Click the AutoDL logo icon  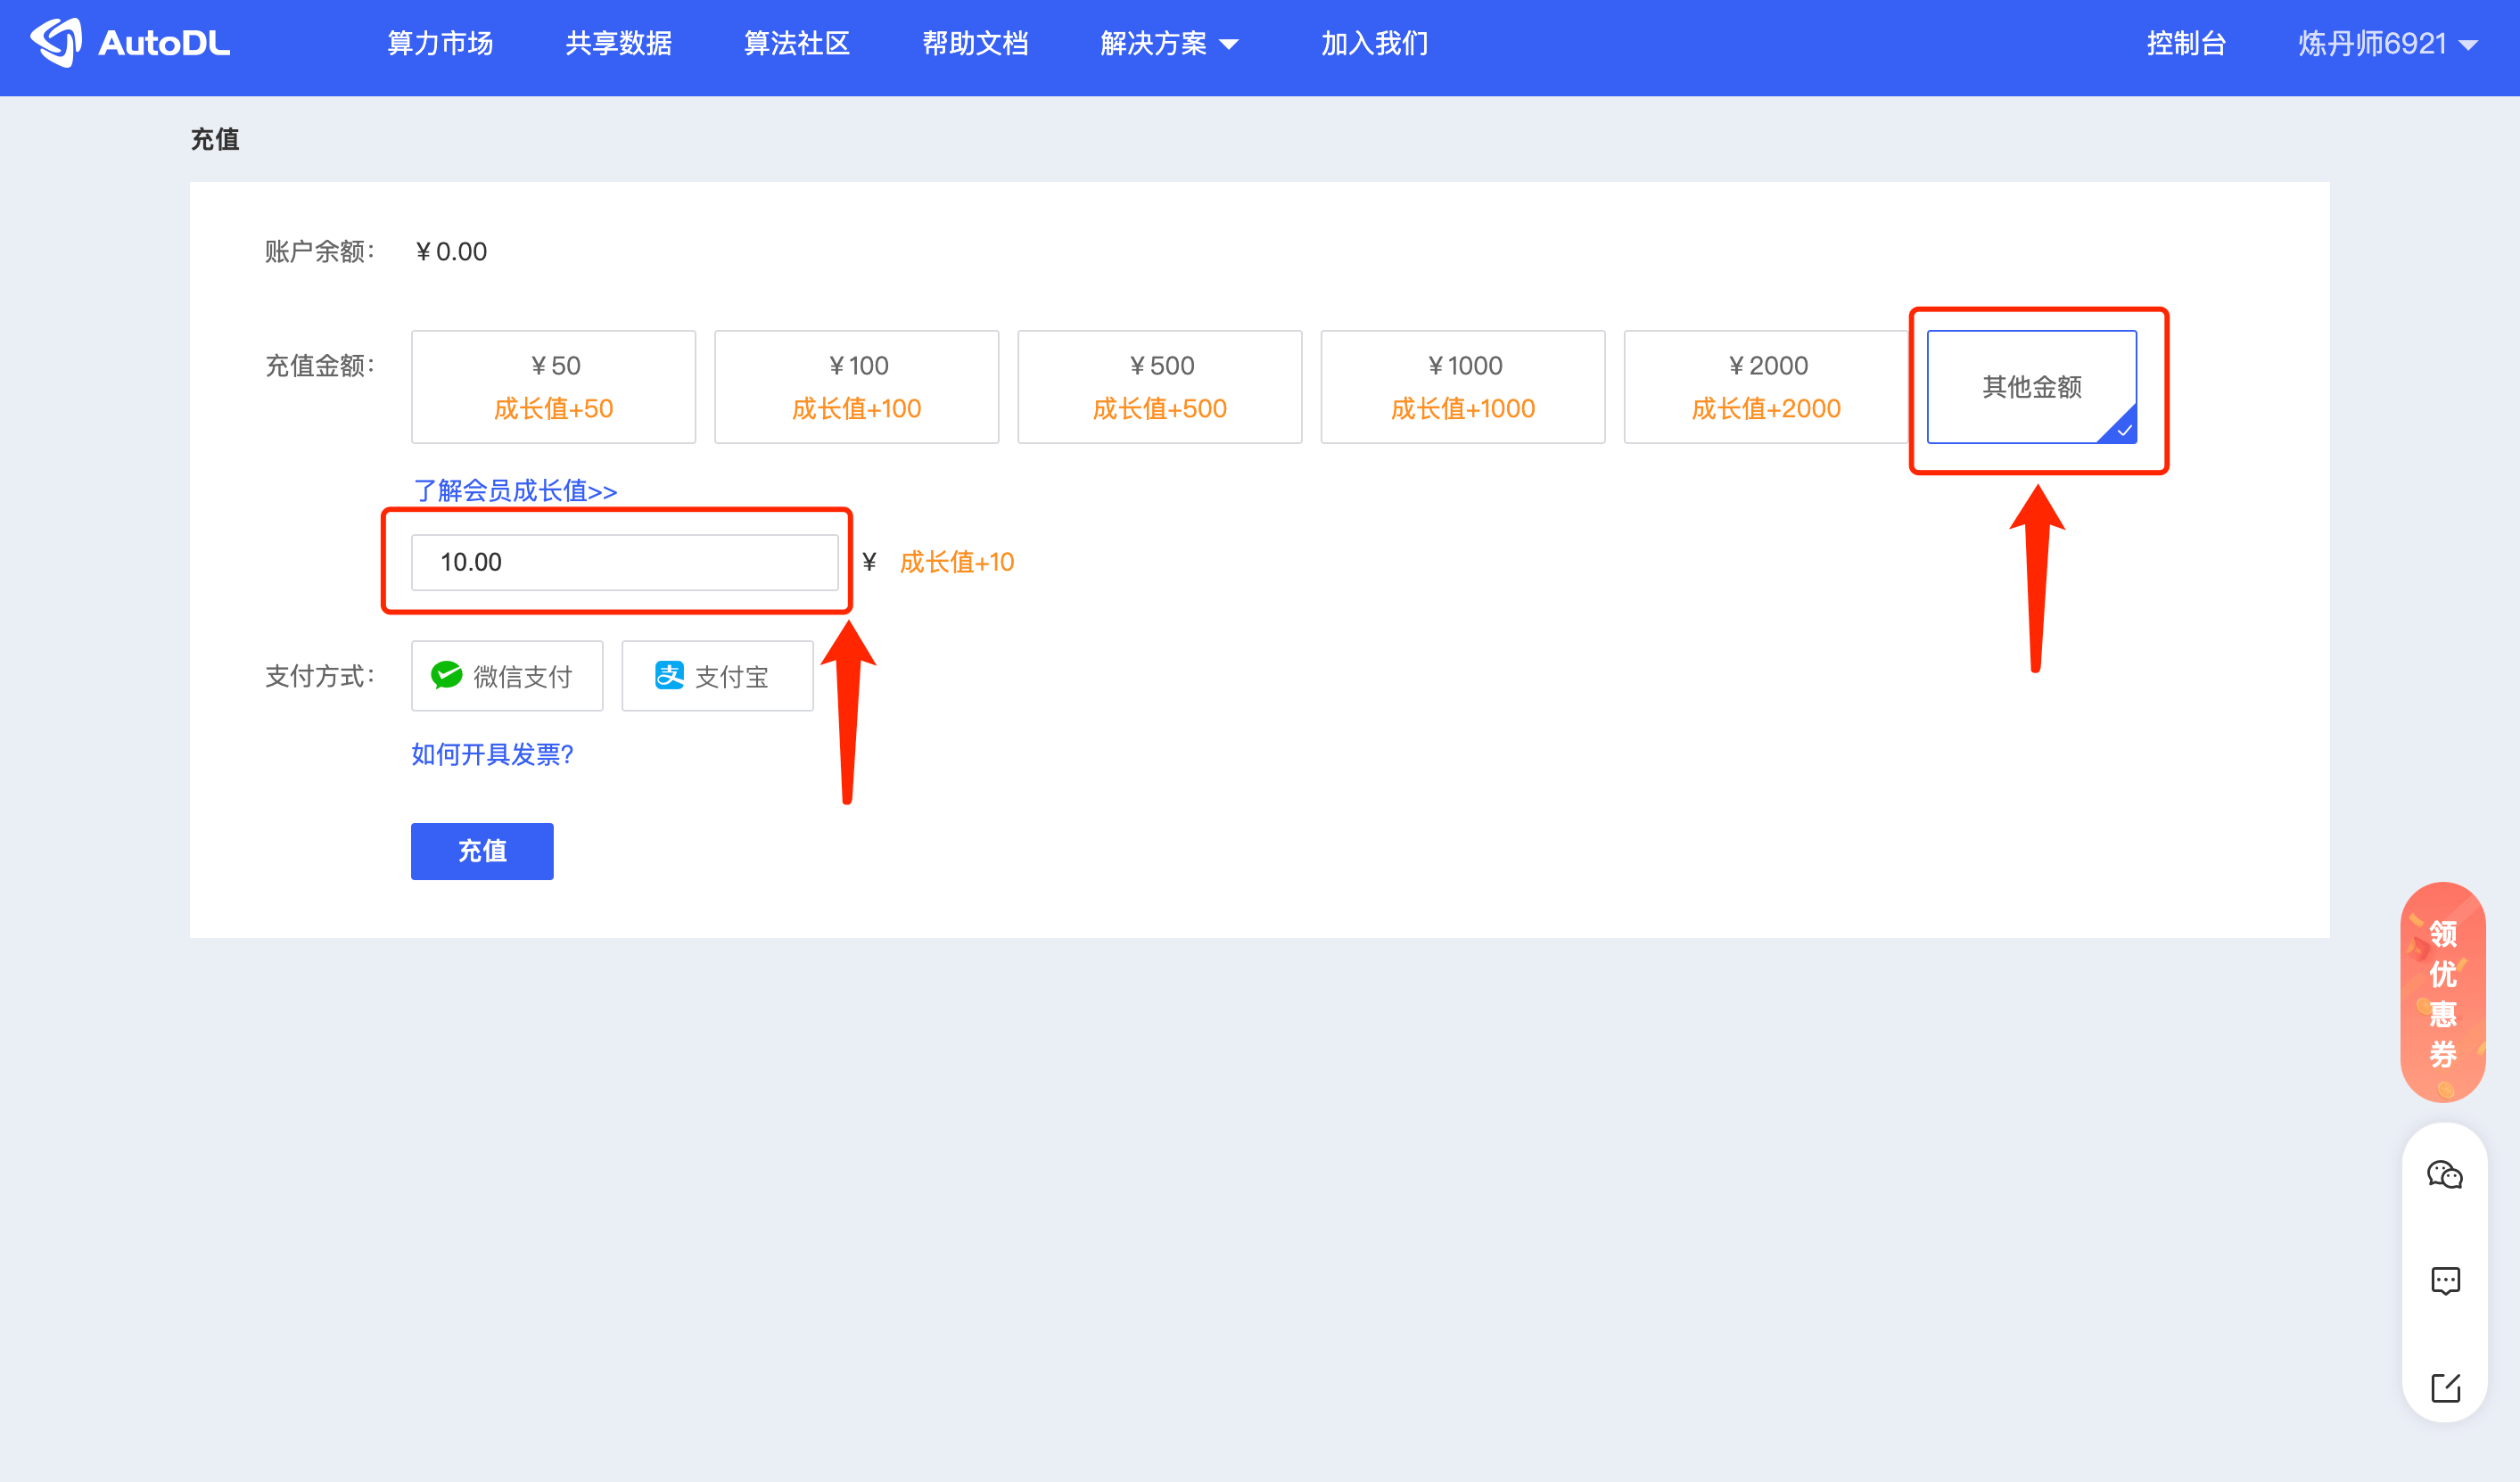click(x=56, y=43)
